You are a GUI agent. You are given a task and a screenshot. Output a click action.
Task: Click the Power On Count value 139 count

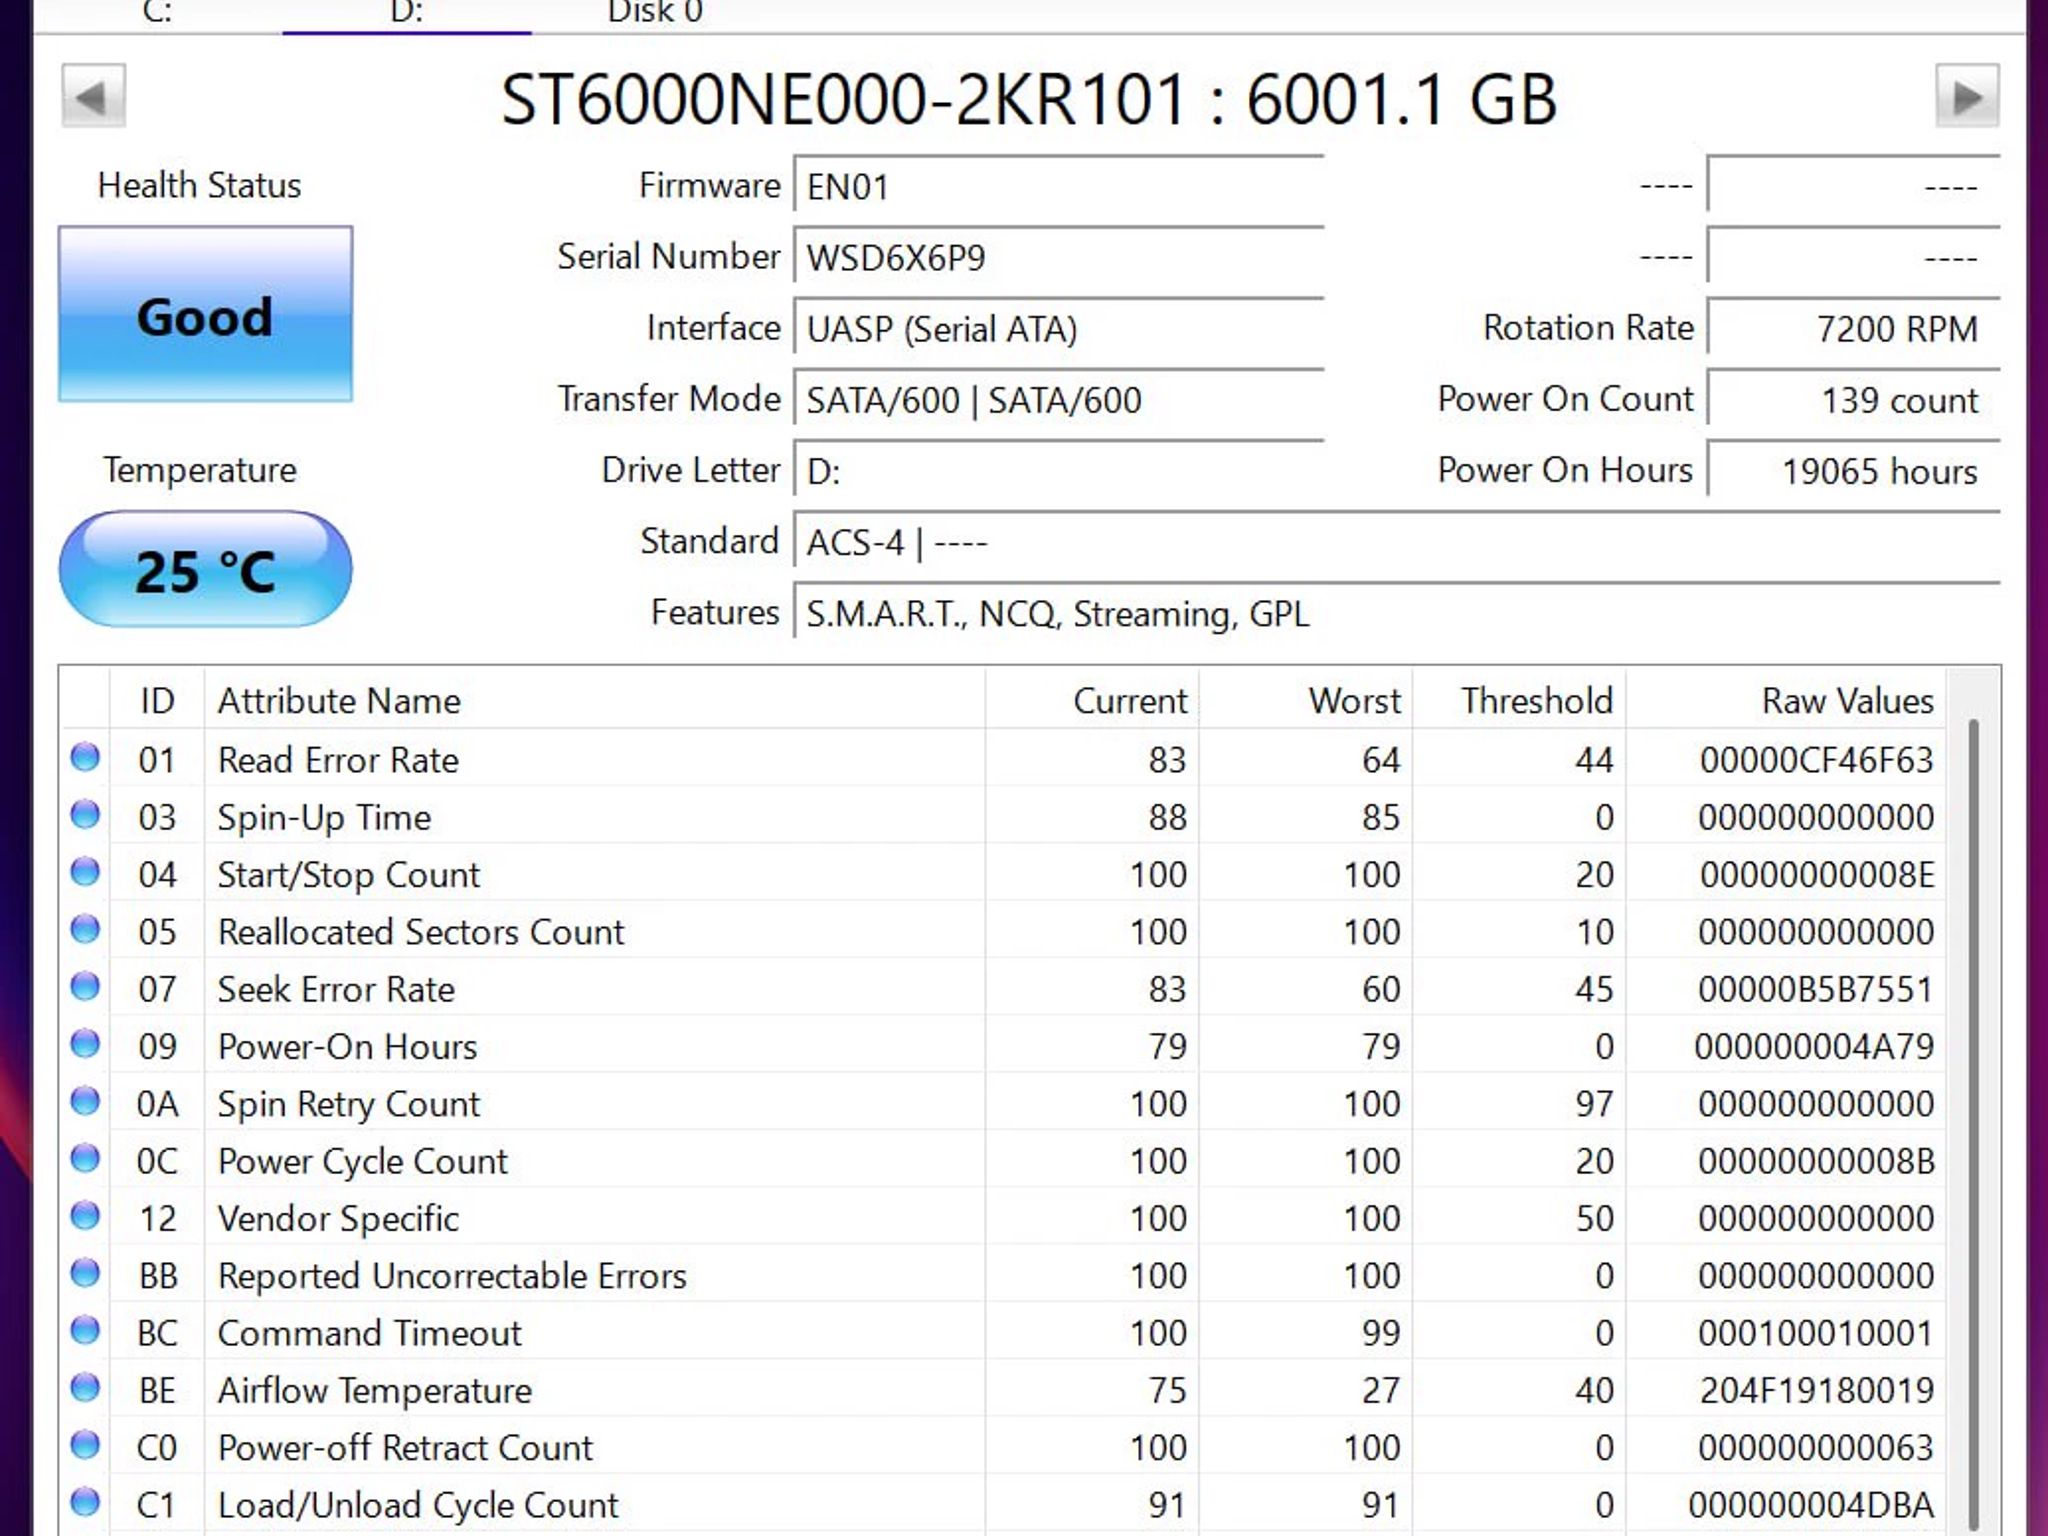[x=1853, y=399]
